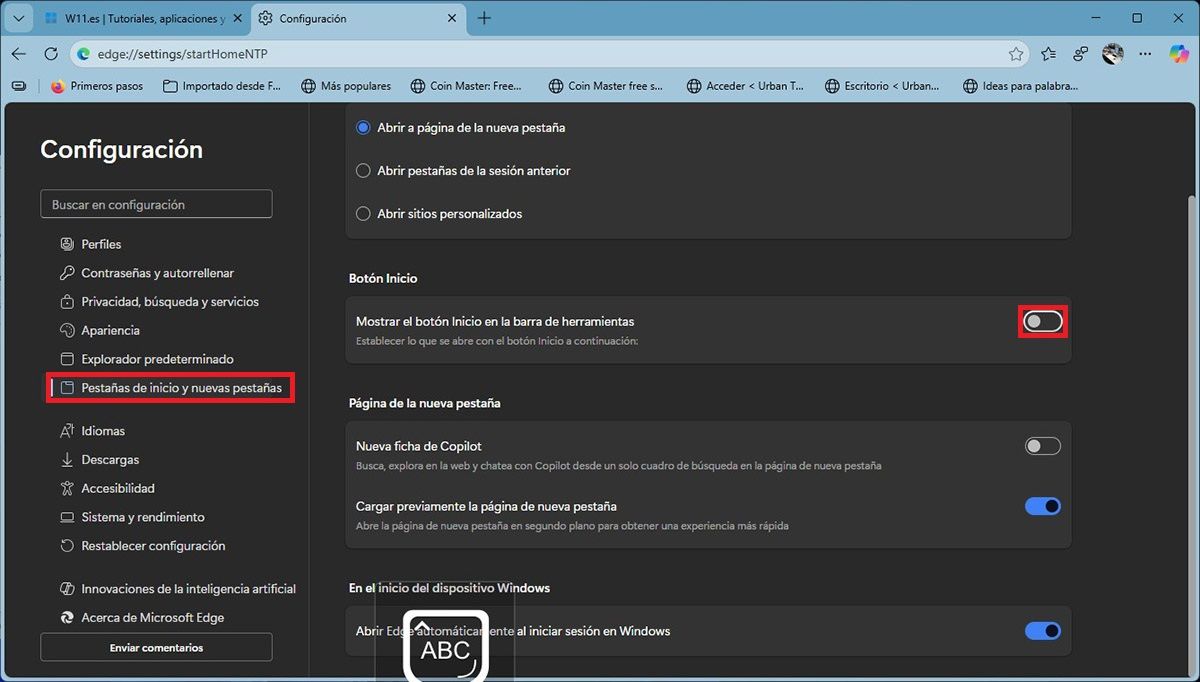
Task: Open the Más populares bookmark
Action: [x=346, y=86]
